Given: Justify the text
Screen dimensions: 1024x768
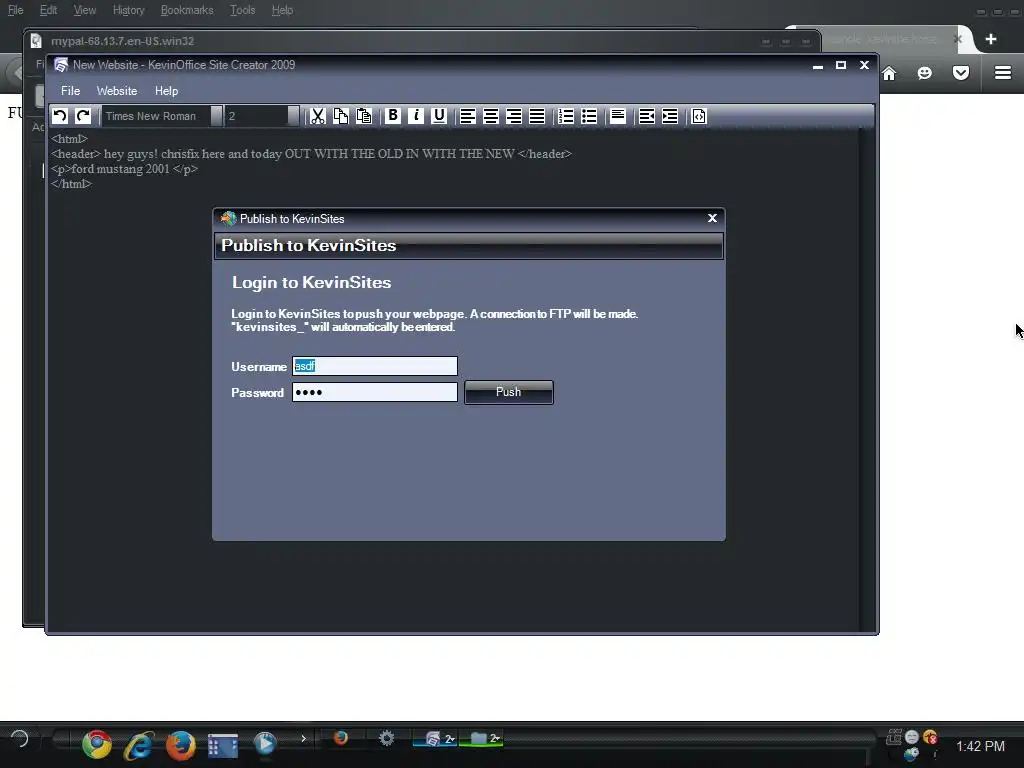Looking at the screenshot, I should 537,116.
